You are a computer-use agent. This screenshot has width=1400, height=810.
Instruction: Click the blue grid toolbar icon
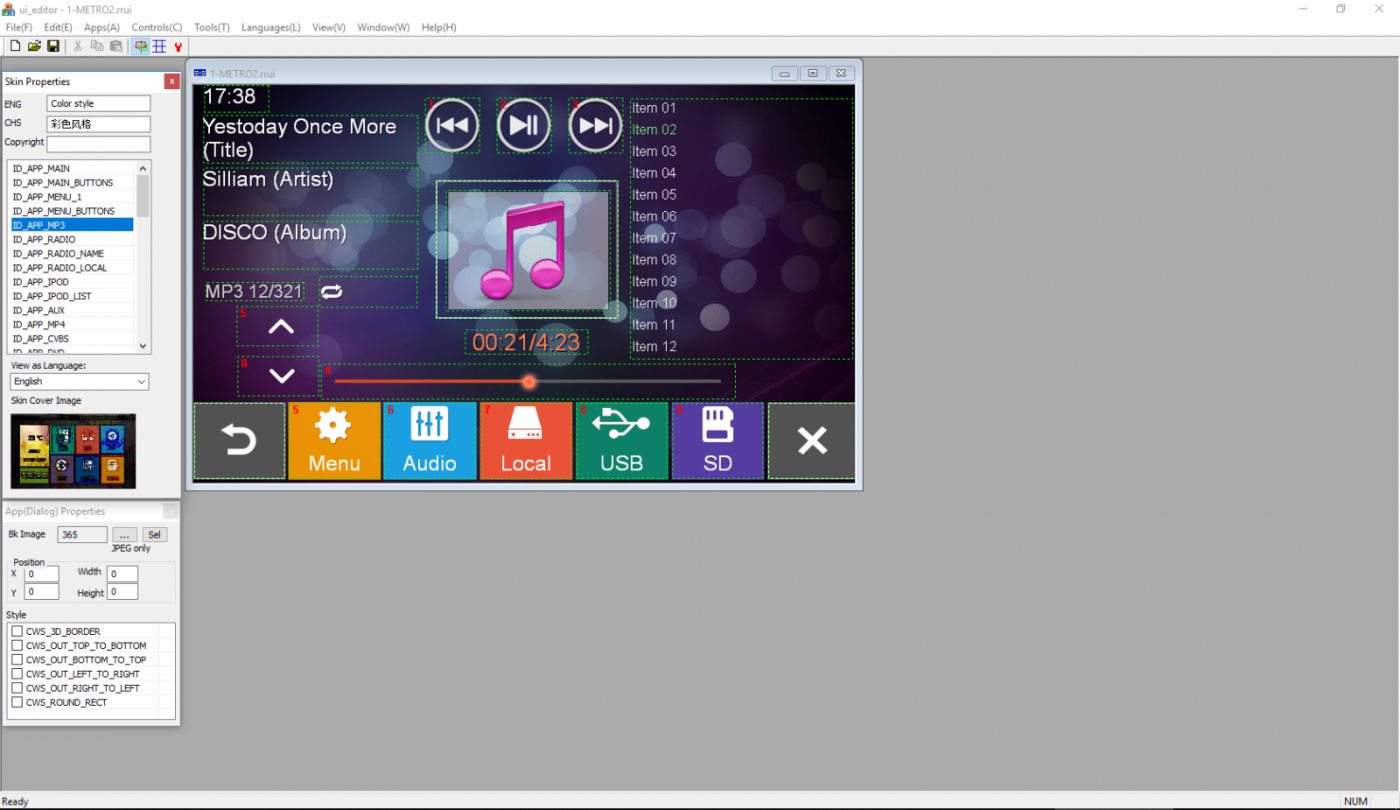pyautogui.click(x=159, y=46)
